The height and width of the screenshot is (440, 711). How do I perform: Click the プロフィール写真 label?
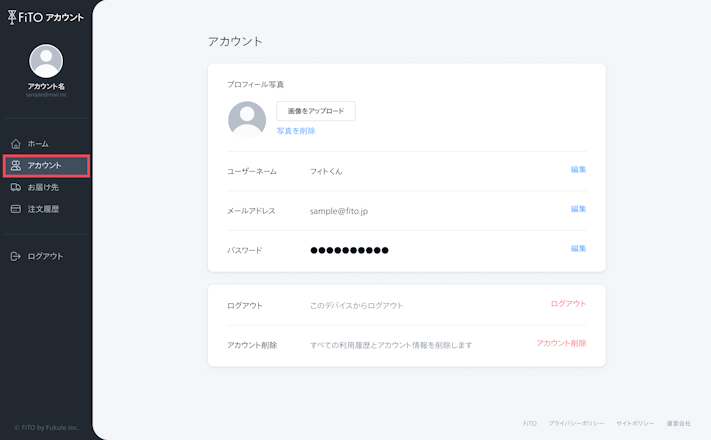256,84
